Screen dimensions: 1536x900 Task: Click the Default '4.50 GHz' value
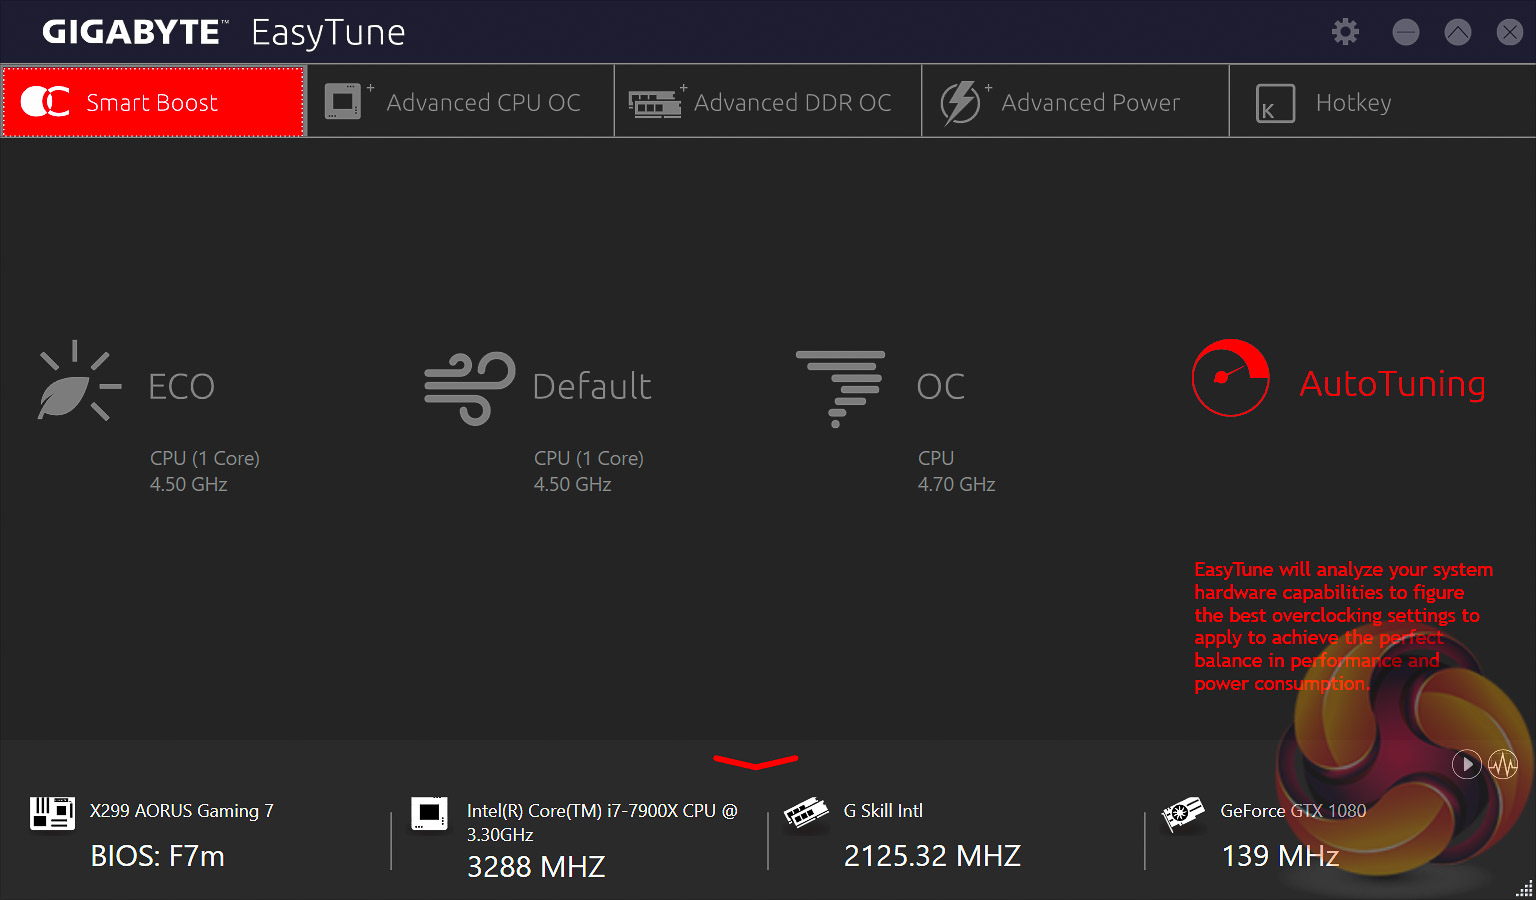pos(573,484)
